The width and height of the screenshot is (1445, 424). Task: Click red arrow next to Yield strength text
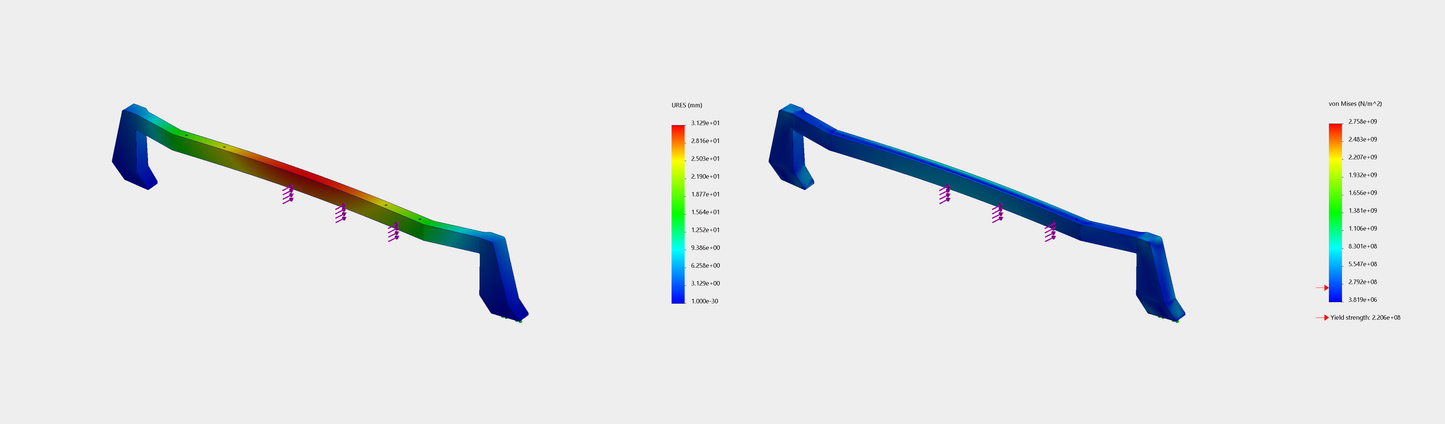pos(1322,318)
